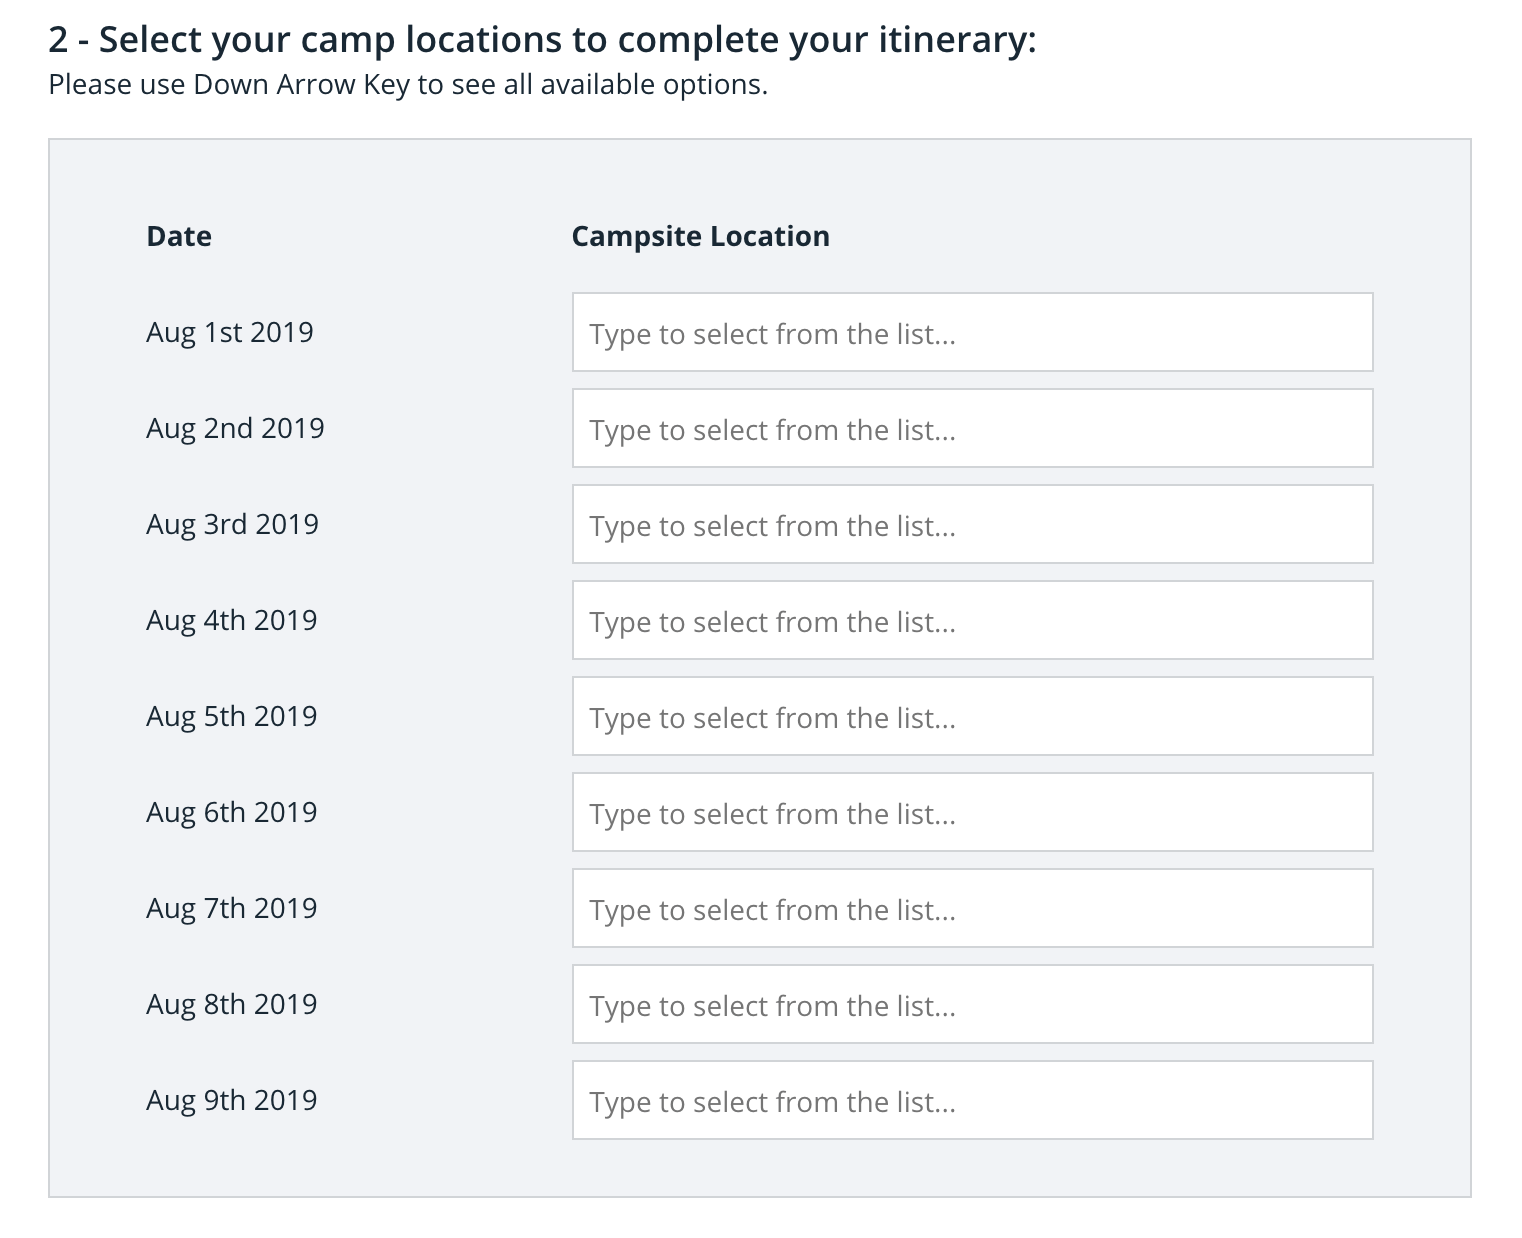Select the Aug 7th 2019 campsite location input
This screenshot has width=1522, height=1238.
pos(972,908)
